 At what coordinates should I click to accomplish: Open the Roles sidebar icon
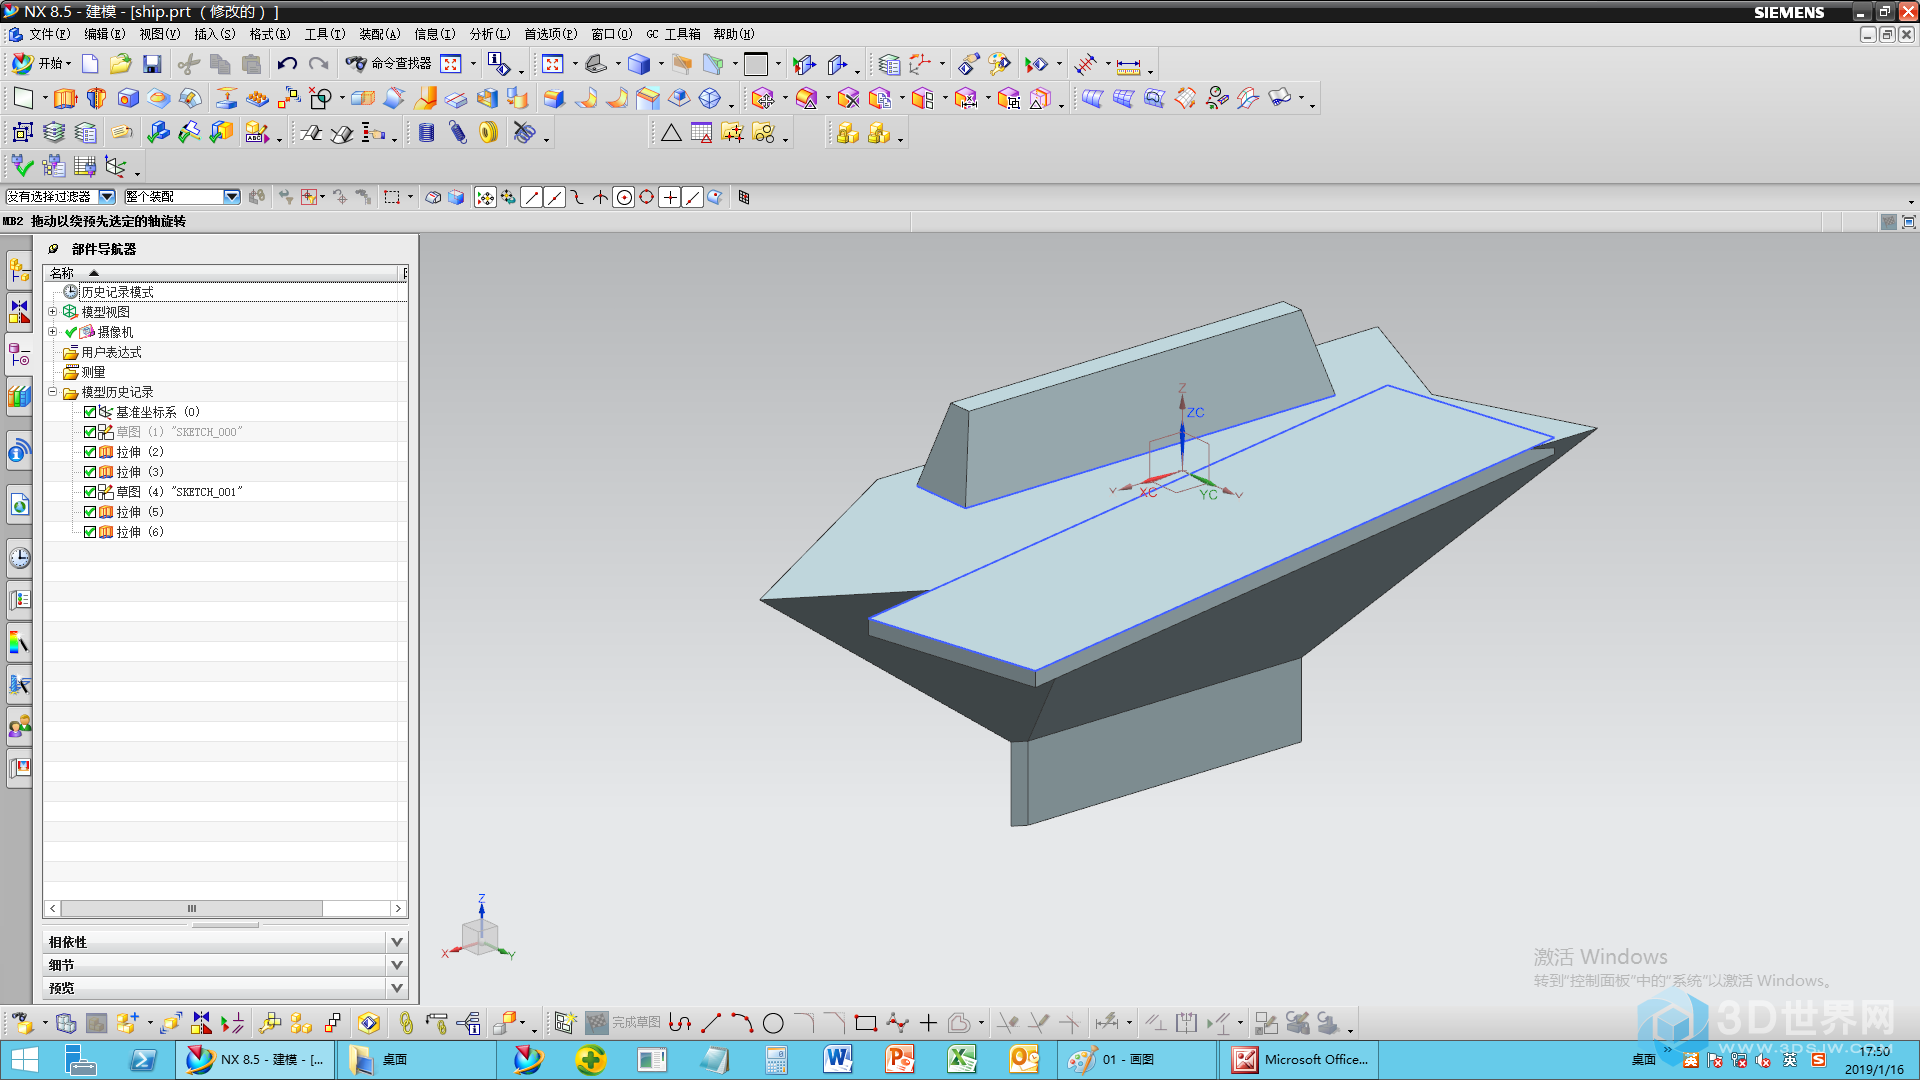[x=19, y=727]
